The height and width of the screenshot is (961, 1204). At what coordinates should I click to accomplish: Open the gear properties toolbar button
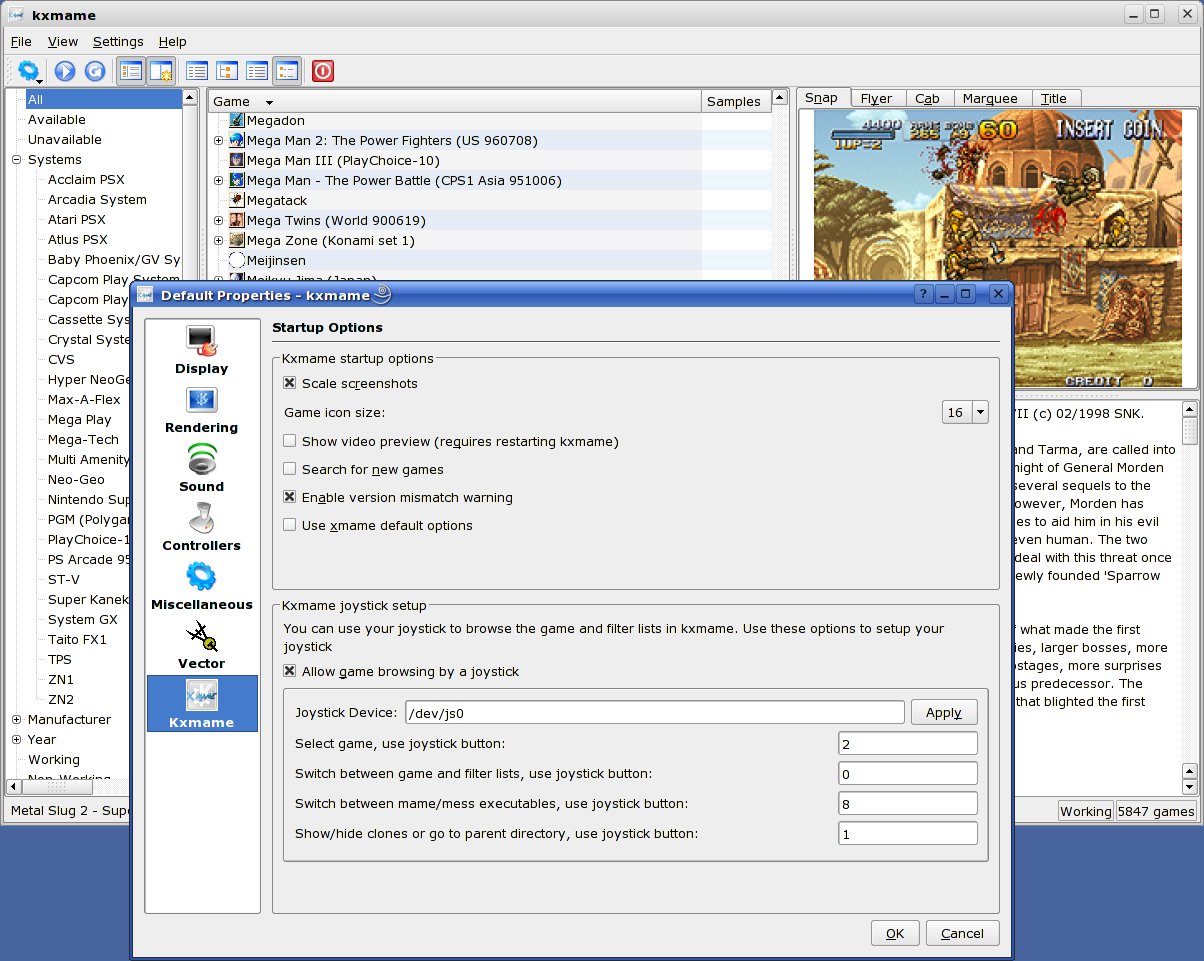[29, 71]
